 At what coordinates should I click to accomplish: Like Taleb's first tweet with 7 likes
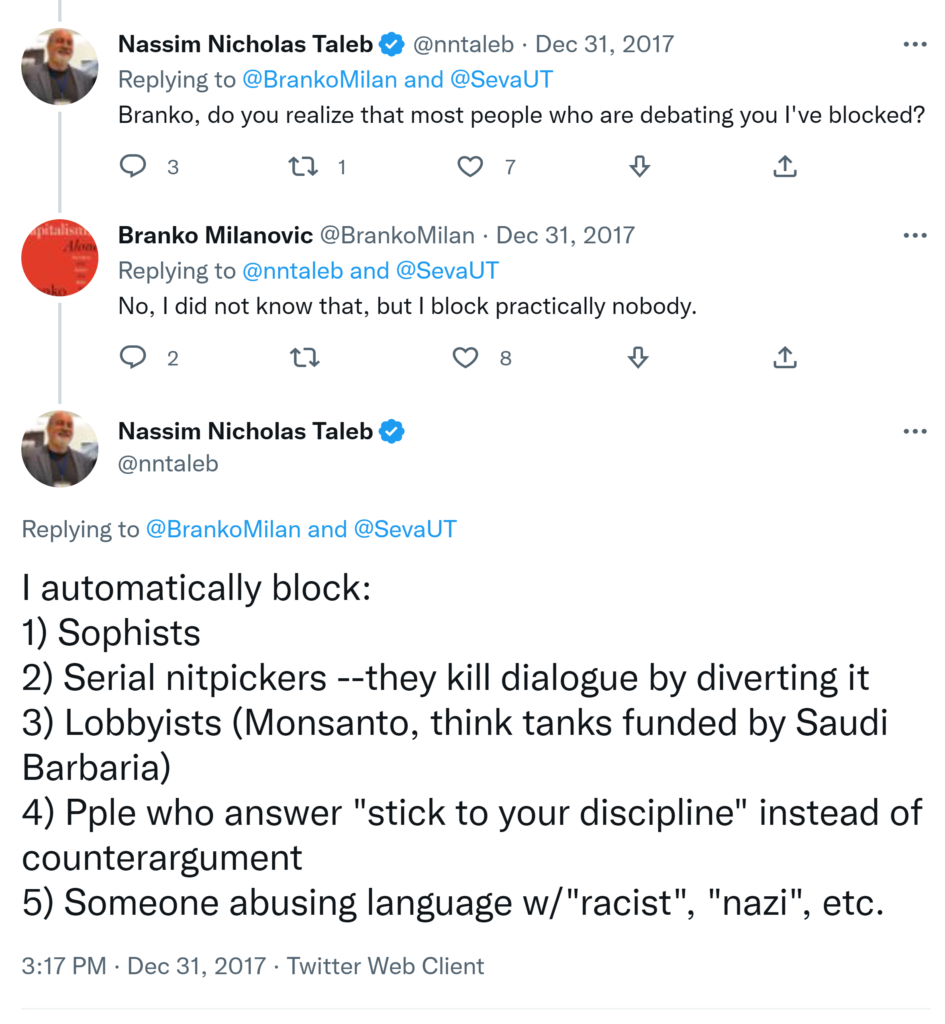469,167
